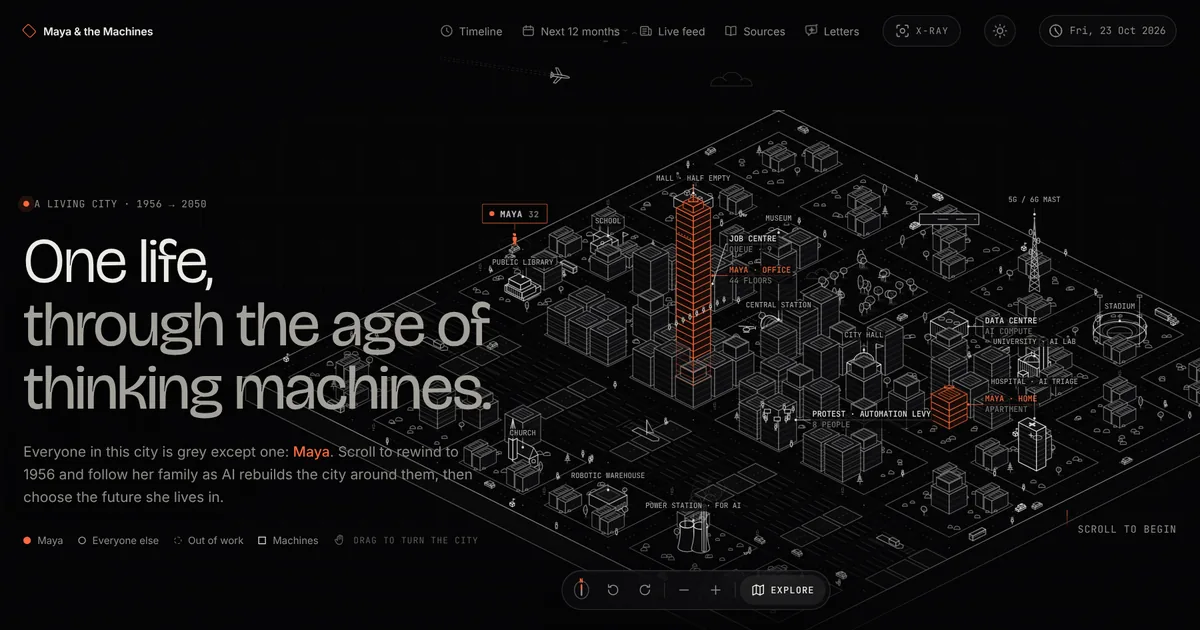Image resolution: width=1200 pixels, height=630 pixels.
Task: Click the Robotic Warehouse label
Action: click(x=607, y=476)
